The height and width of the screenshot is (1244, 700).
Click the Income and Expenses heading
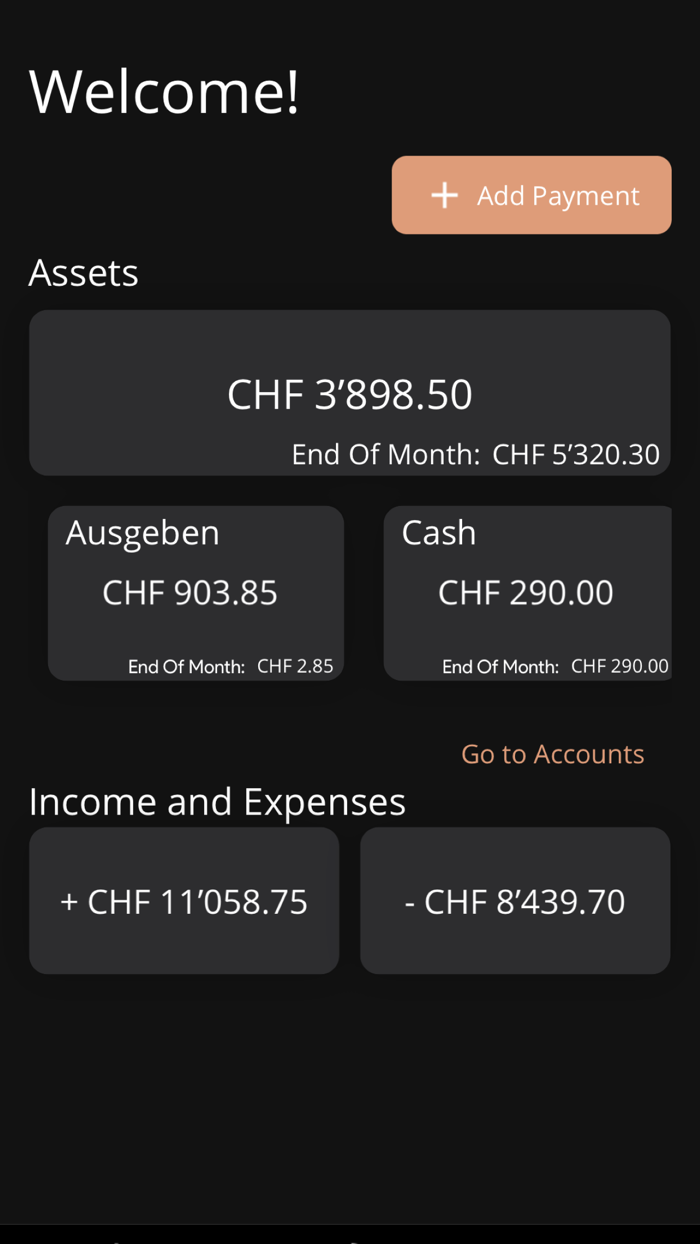point(218,801)
